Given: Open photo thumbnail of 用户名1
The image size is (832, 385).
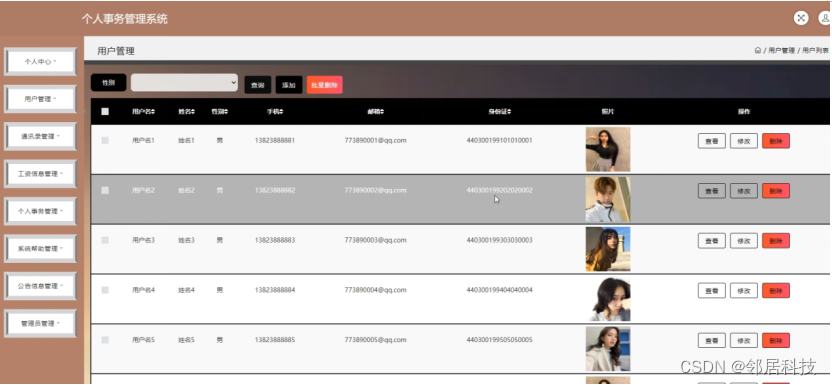Looking at the screenshot, I should pos(608,149).
